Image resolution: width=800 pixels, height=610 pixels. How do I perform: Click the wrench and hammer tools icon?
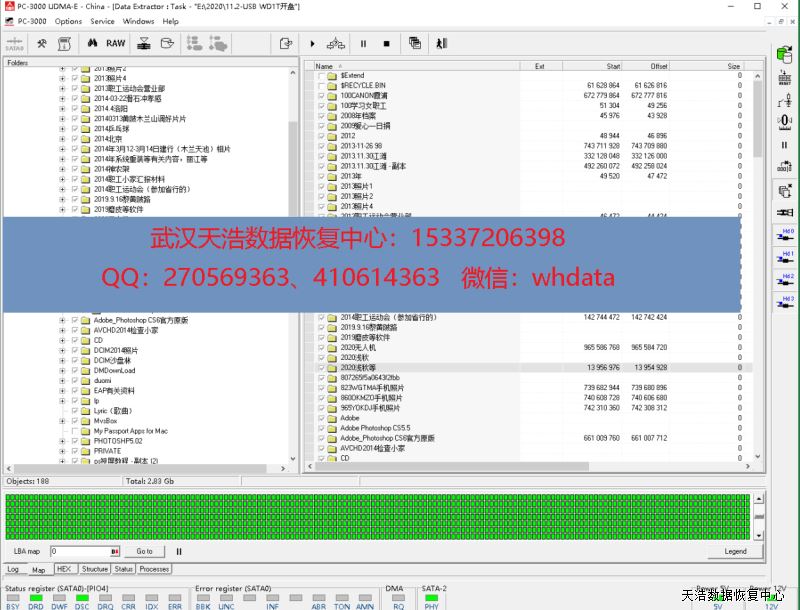(42, 43)
